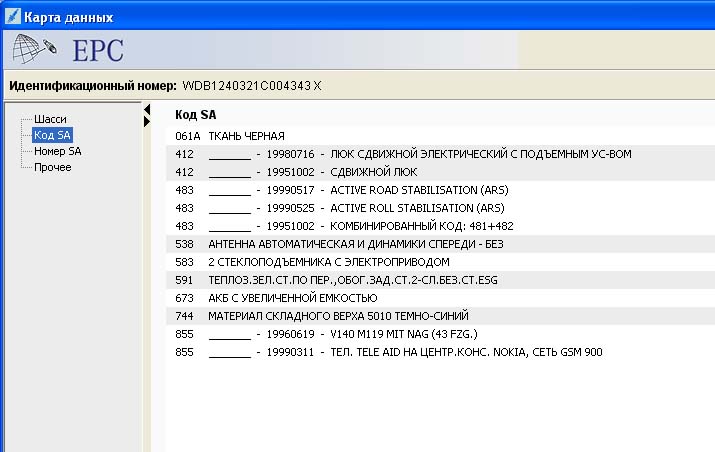Viewport: 715px width, 452px height.
Task: Select row 591 ТЕПЛОЗ.ЗЕЛ.СТ.
Action: point(440,280)
